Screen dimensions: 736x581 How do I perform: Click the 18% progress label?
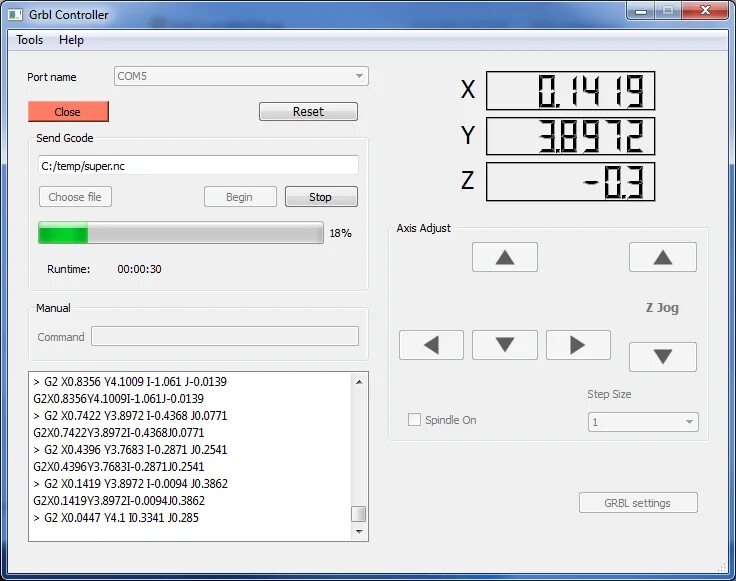340,233
